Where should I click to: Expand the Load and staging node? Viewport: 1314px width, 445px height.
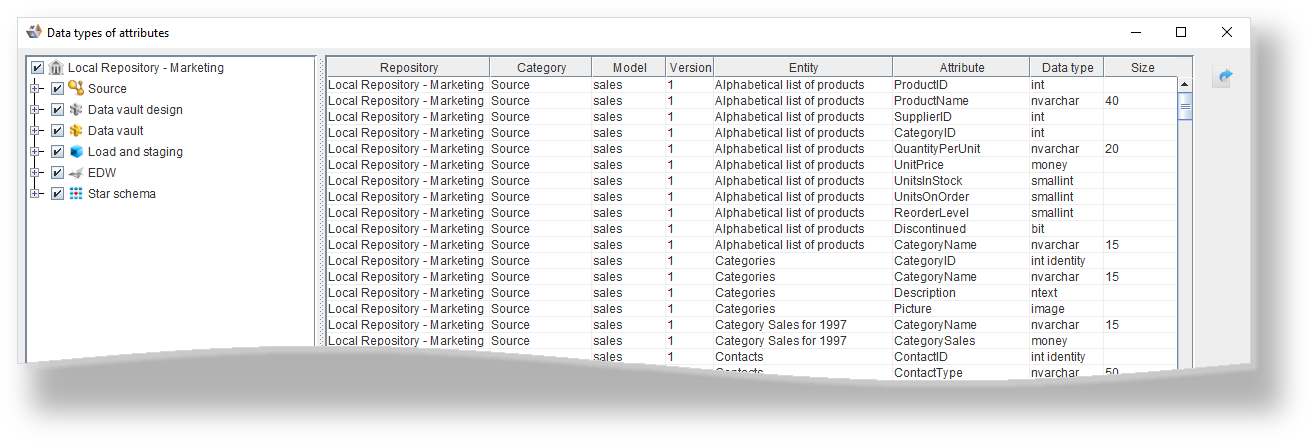pyautogui.click(x=36, y=152)
